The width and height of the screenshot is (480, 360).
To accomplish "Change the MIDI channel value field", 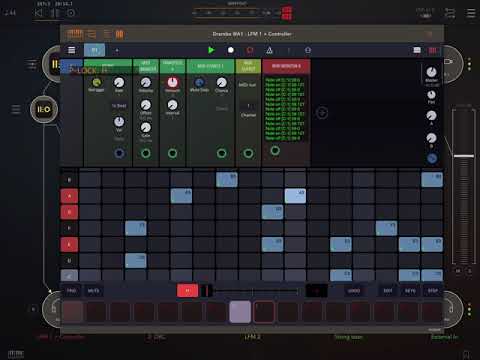I will click(248, 106).
